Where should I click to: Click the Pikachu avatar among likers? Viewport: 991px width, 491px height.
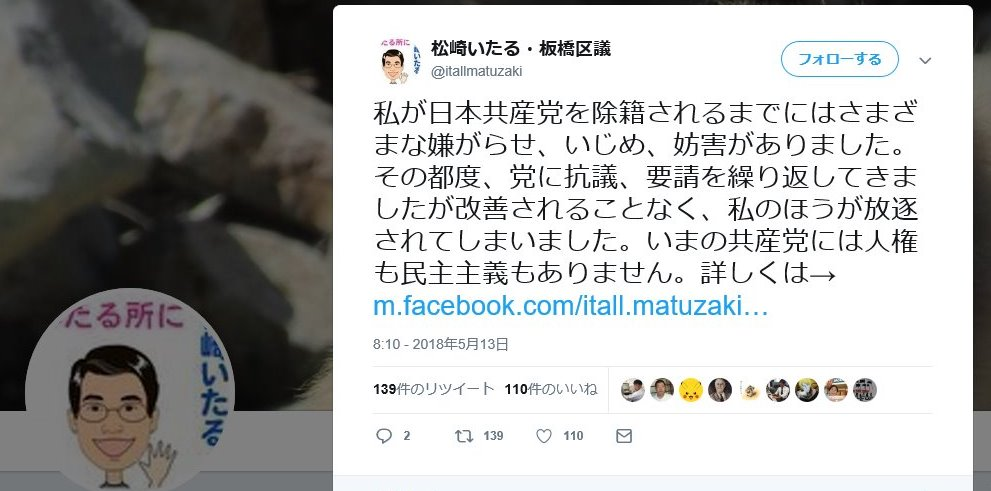[691, 390]
